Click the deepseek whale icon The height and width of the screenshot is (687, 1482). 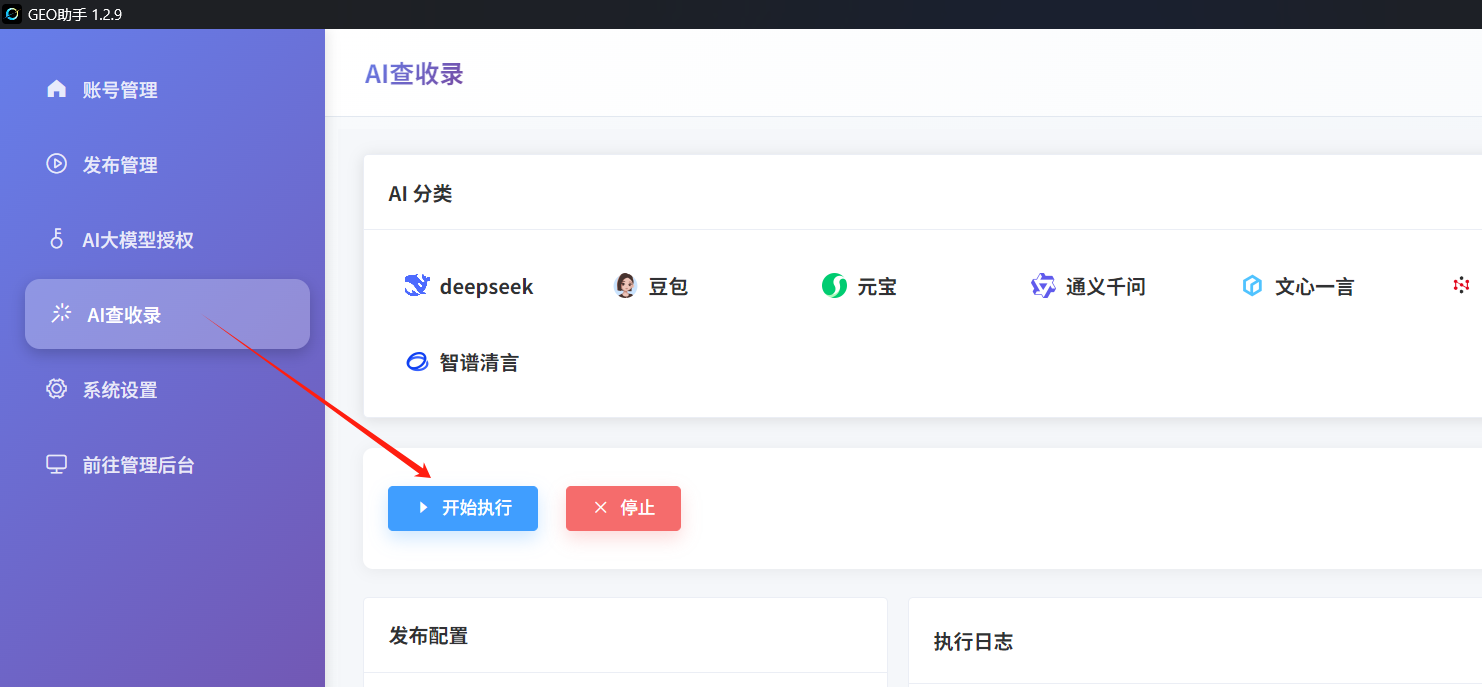[416, 286]
